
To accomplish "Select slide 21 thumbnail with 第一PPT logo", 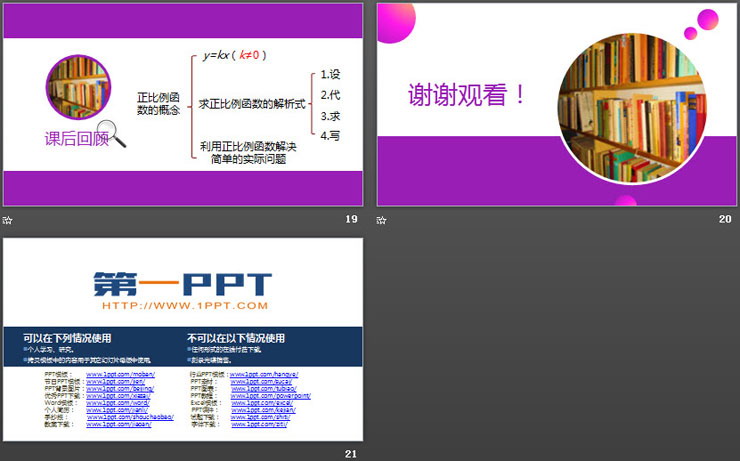I will coord(183,340).
